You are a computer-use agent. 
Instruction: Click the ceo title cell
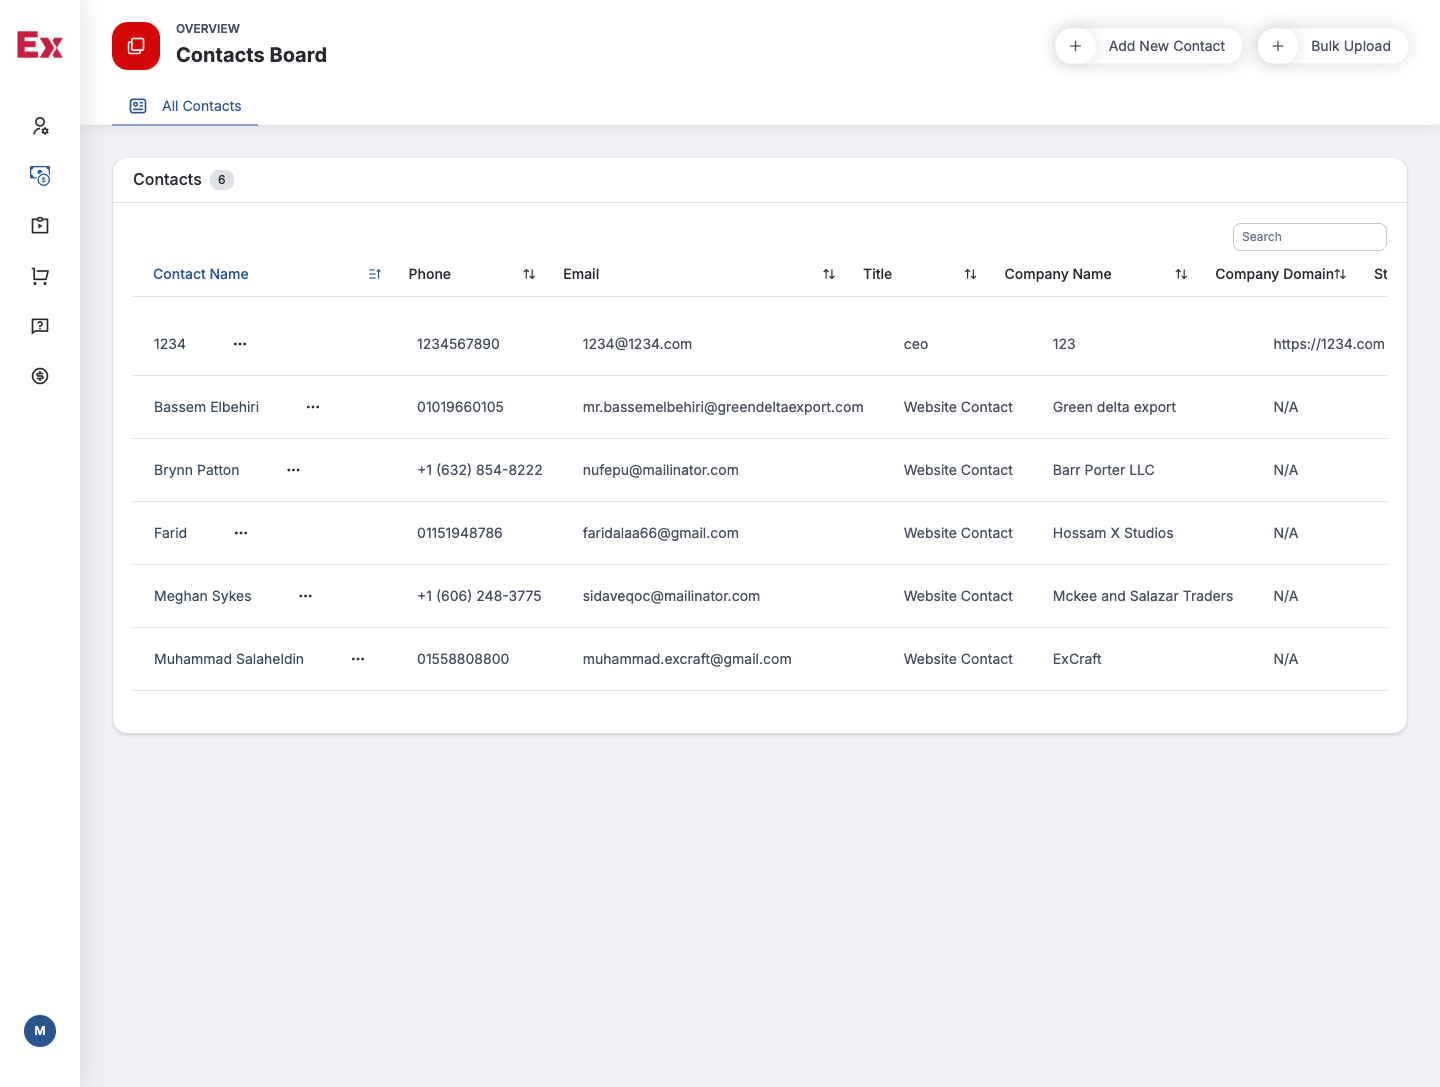[916, 344]
